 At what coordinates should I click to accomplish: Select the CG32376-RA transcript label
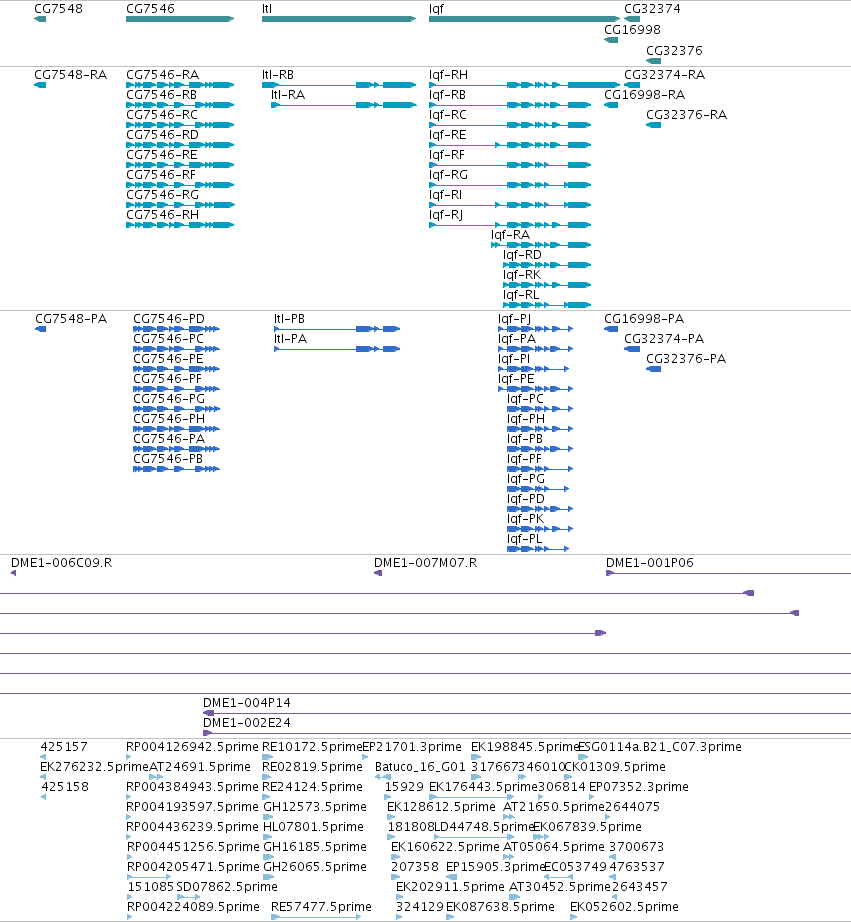pyautogui.click(x=686, y=115)
